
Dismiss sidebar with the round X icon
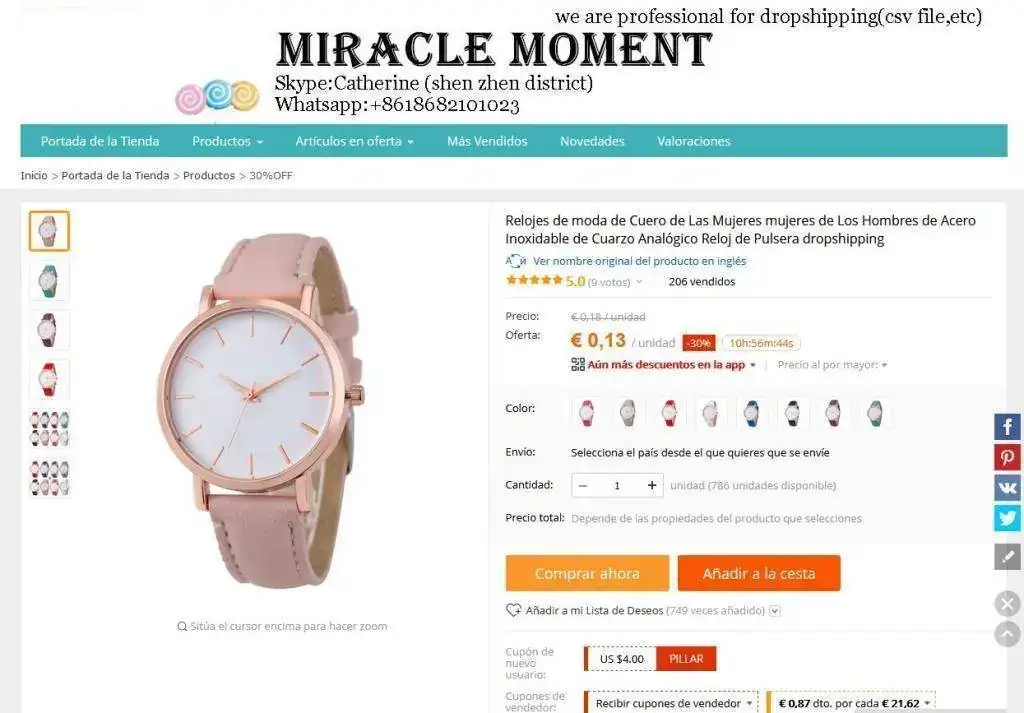[x=1007, y=603]
